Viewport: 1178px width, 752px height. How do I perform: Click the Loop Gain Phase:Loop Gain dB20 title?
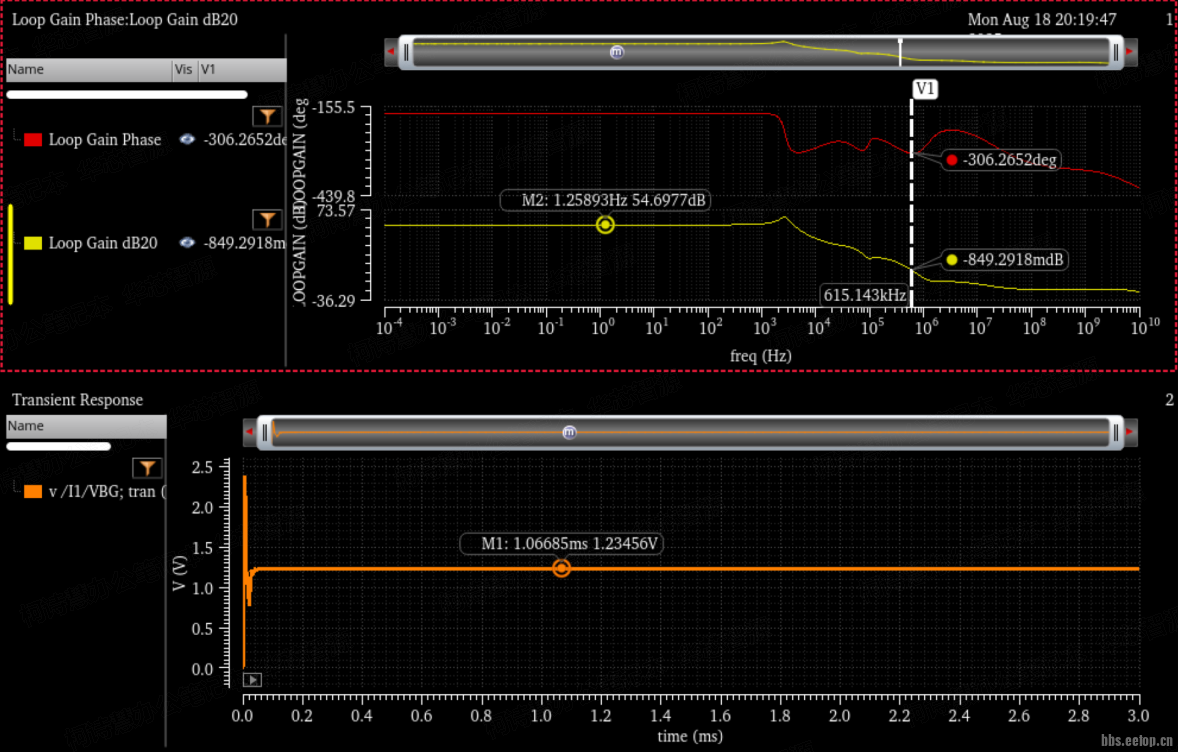[125, 20]
